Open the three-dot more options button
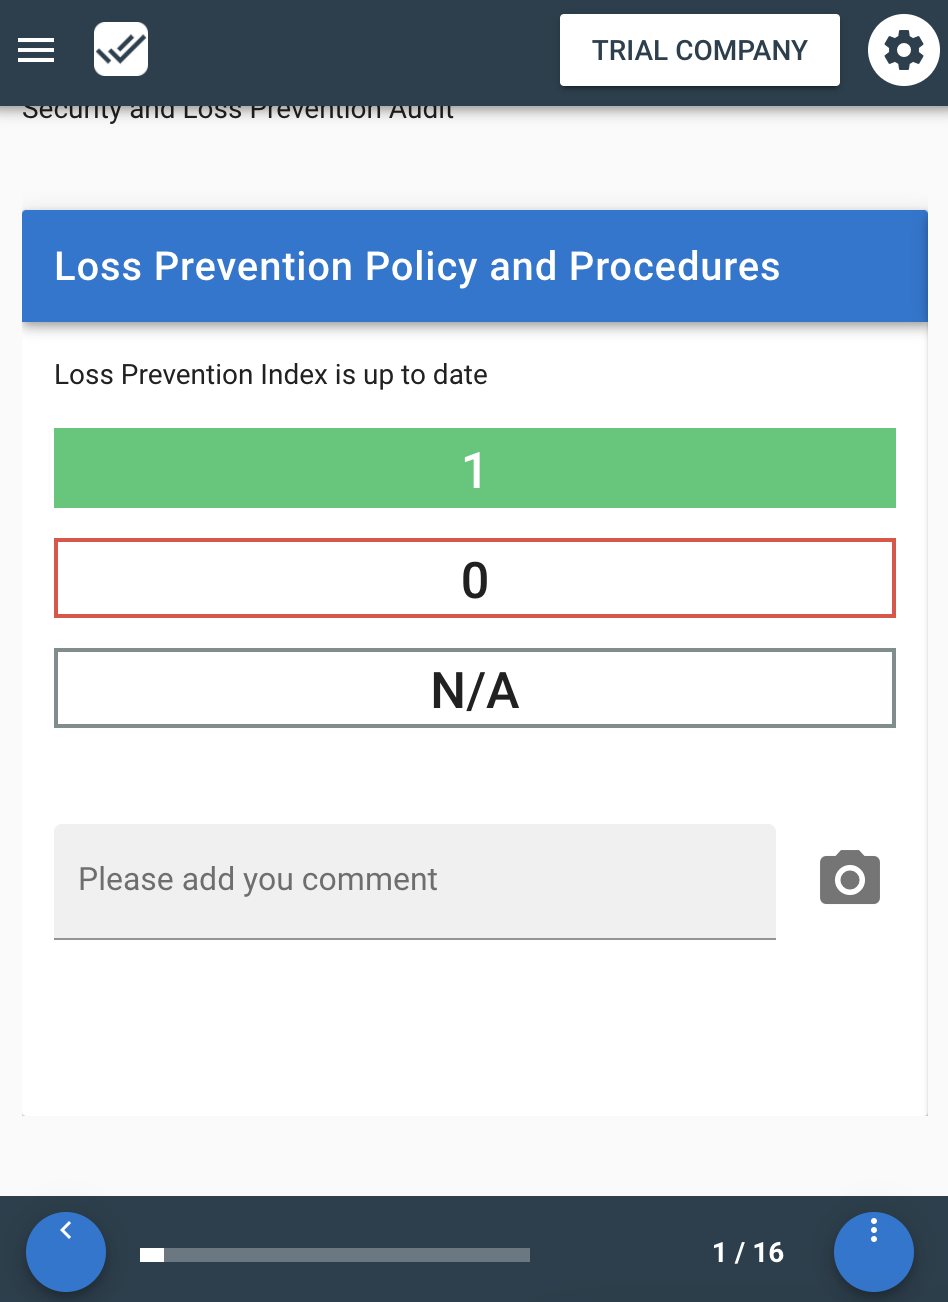 coord(873,1250)
